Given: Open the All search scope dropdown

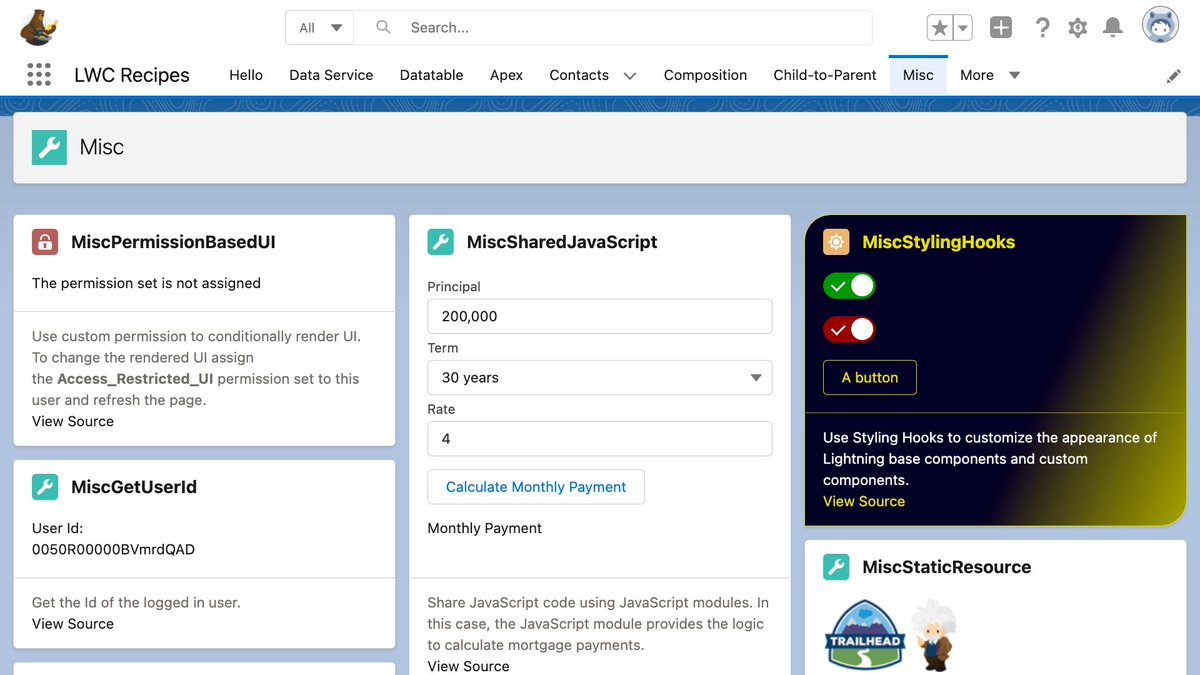Looking at the screenshot, I should coord(320,28).
